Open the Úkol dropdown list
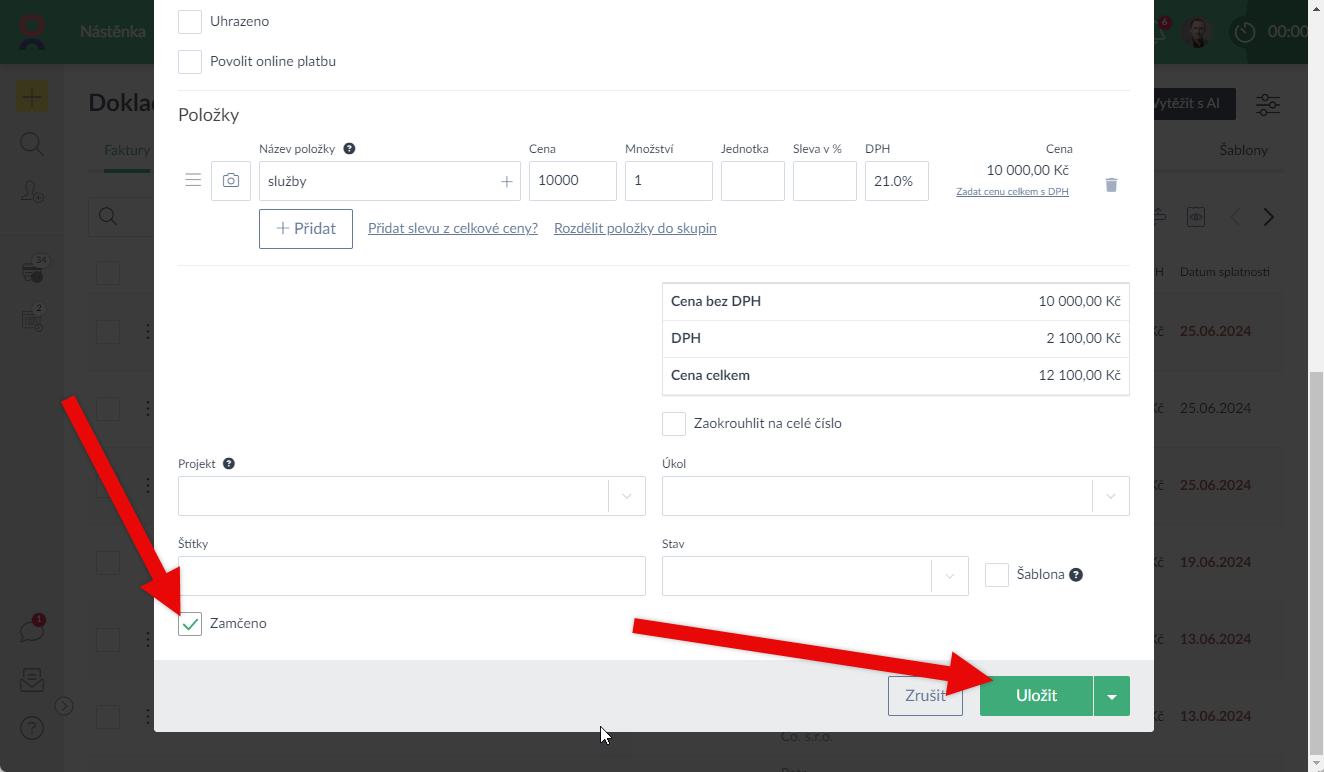 [x=1110, y=496]
